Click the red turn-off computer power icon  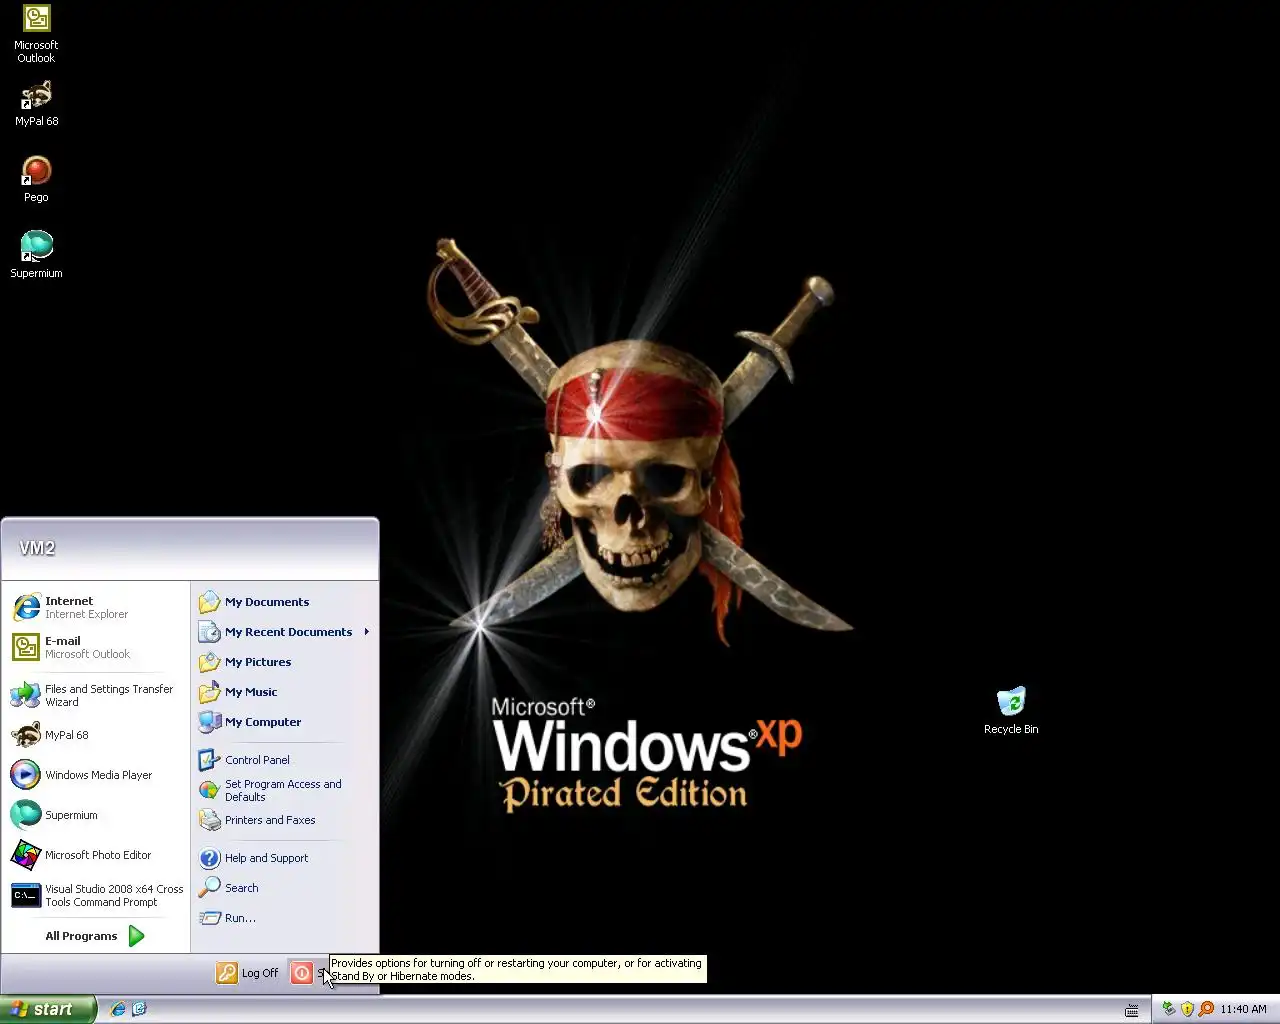(x=301, y=973)
